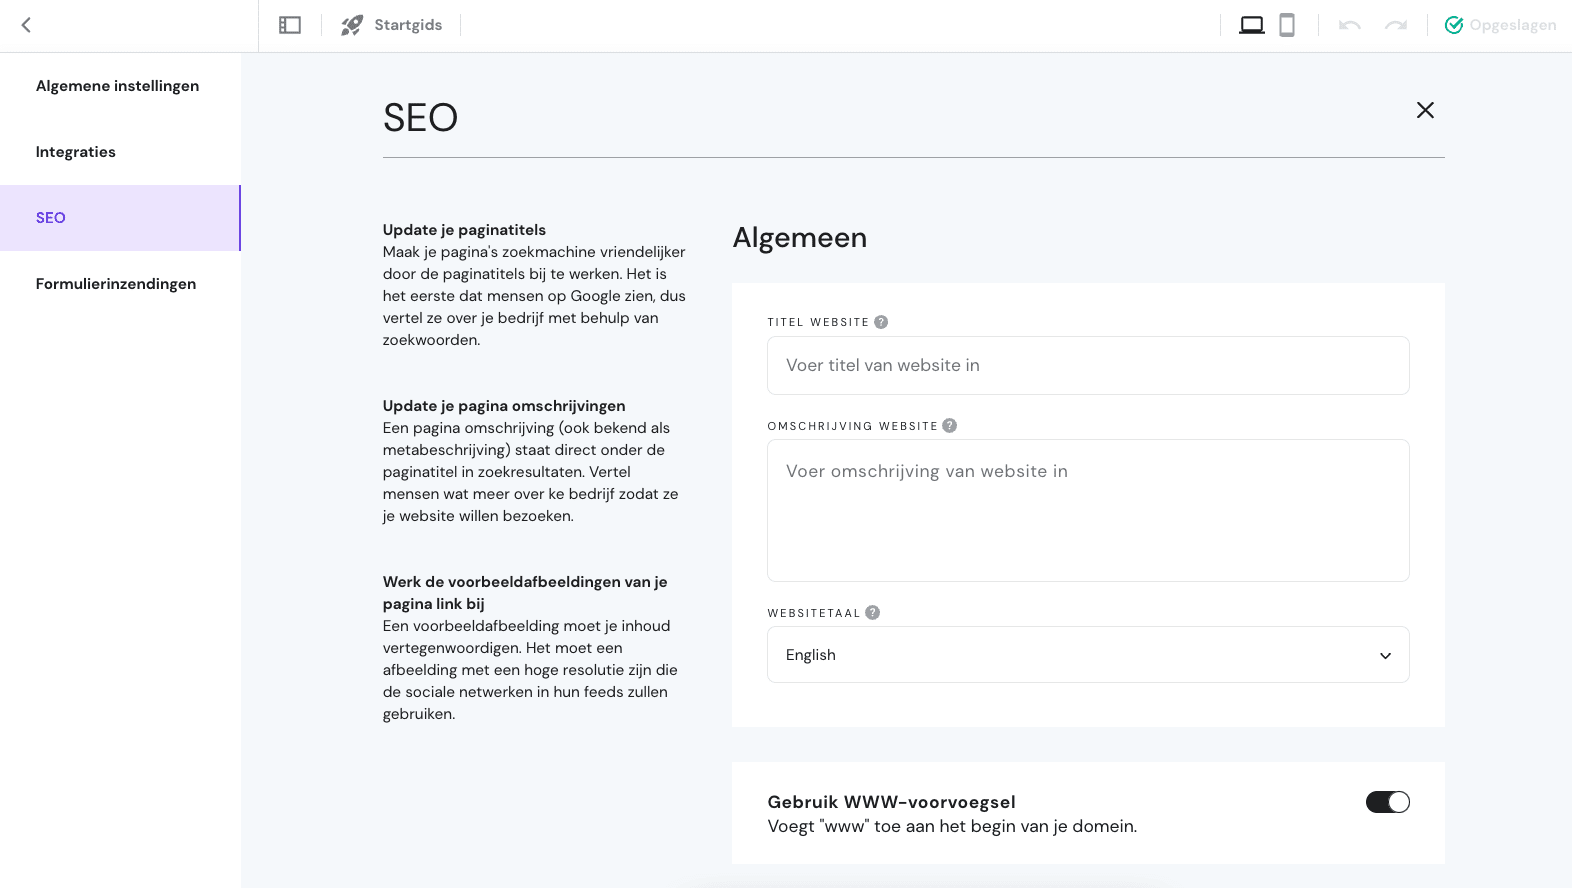Image resolution: width=1572 pixels, height=888 pixels.
Task: Close the SEO settings panel
Action: (1425, 110)
